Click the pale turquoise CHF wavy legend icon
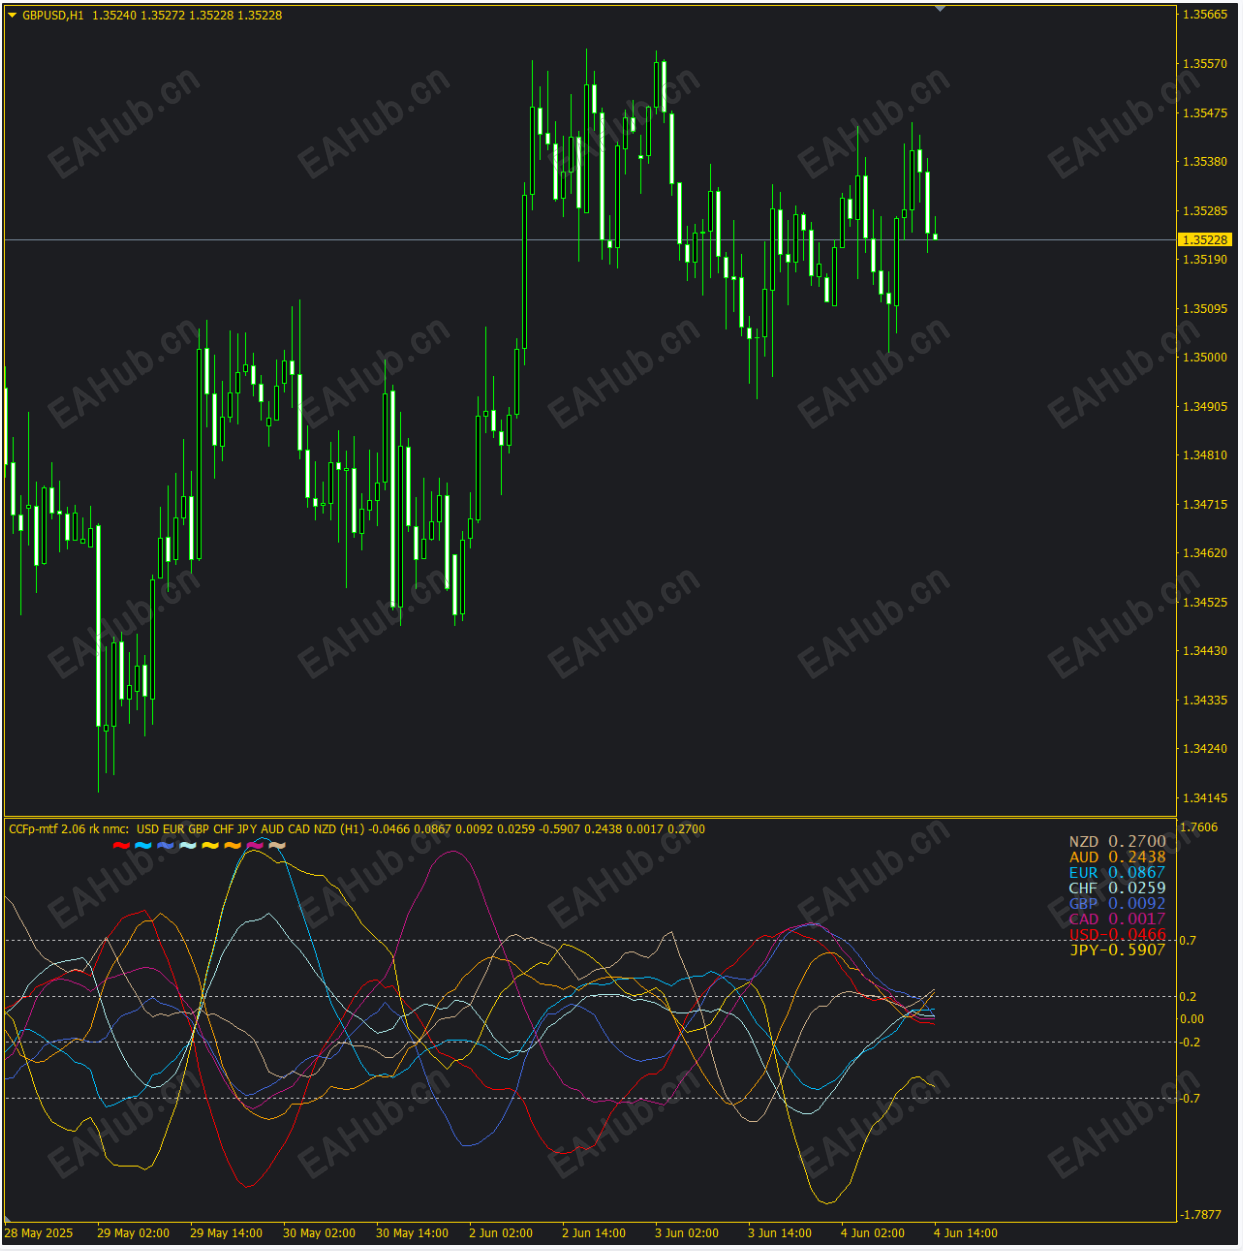 click(188, 846)
